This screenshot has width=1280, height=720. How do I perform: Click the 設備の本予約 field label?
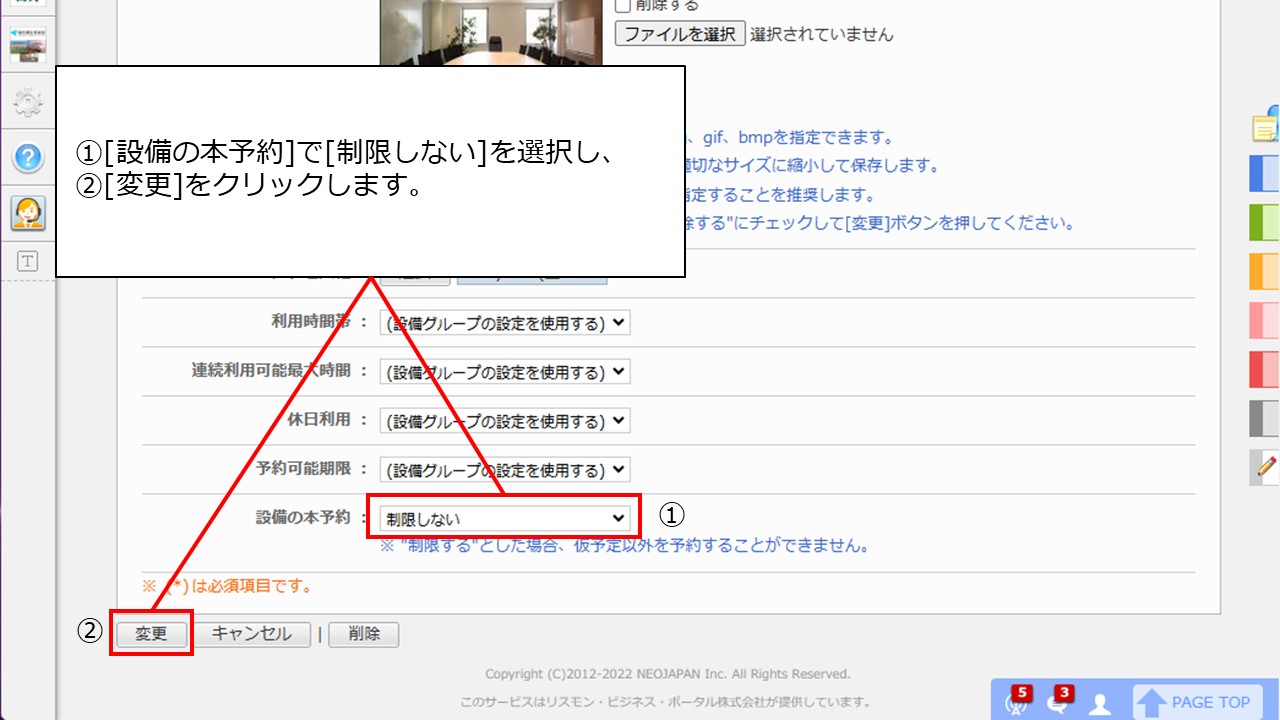click(303, 518)
